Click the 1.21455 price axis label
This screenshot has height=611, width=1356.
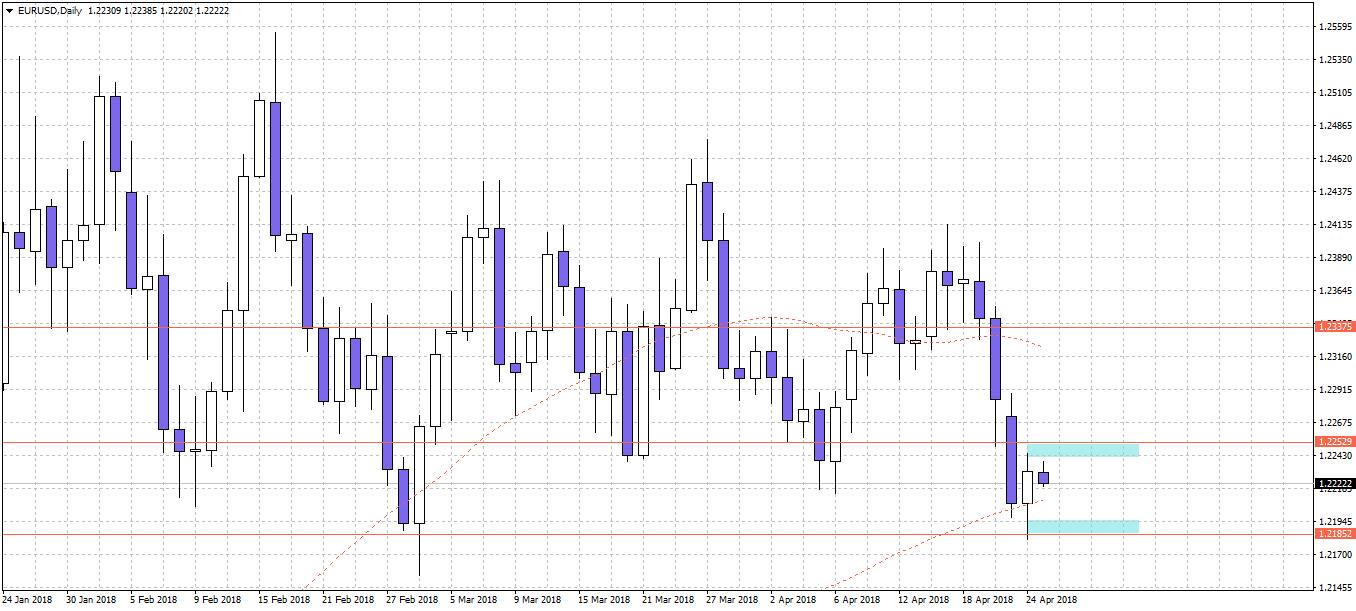pyautogui.click(x=1335, y=587)
